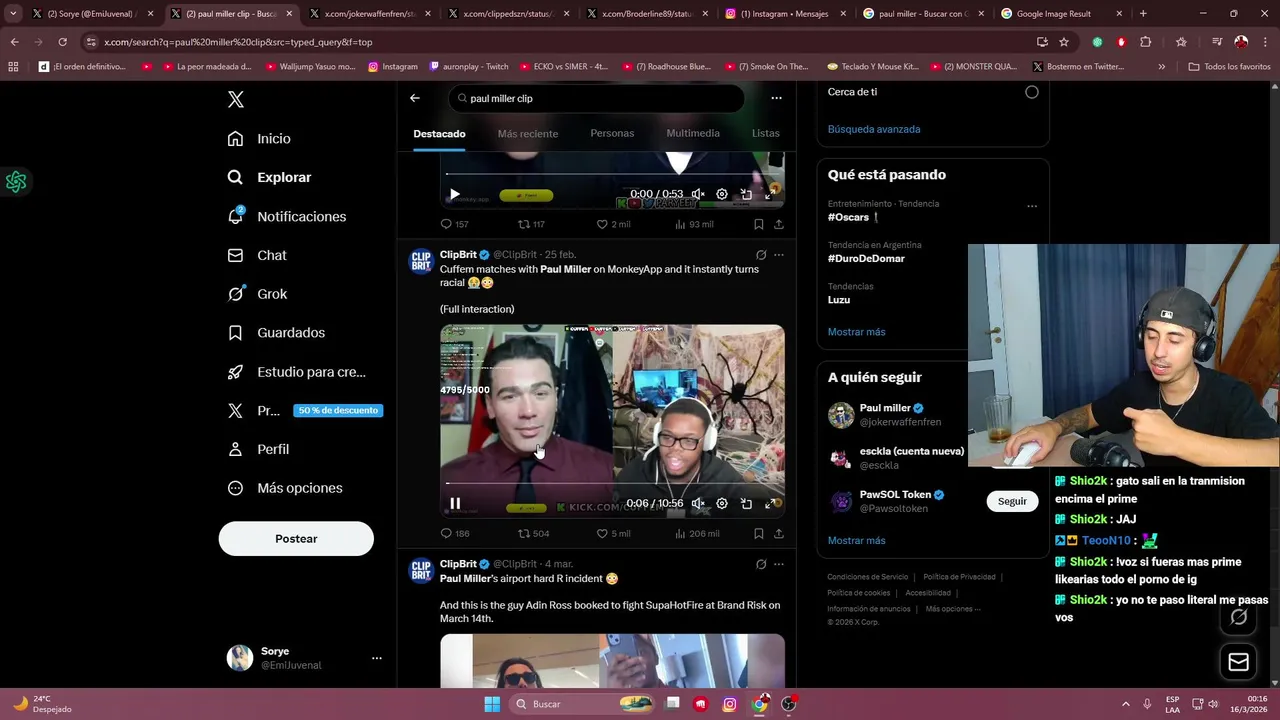Mute the 10:56 video
The image size is (1280, 720).
pyautogui.click(x=698, y=503)
